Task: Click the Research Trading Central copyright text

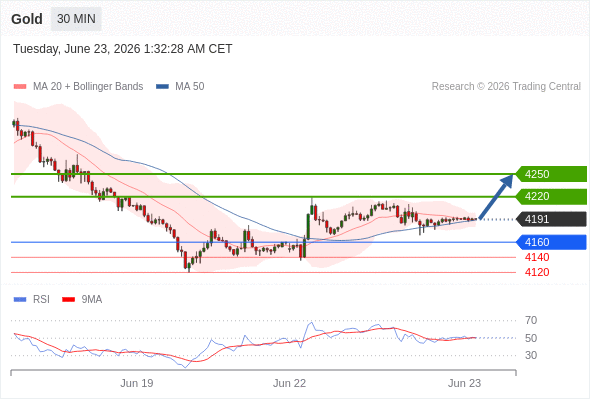Action: [506, 87]
